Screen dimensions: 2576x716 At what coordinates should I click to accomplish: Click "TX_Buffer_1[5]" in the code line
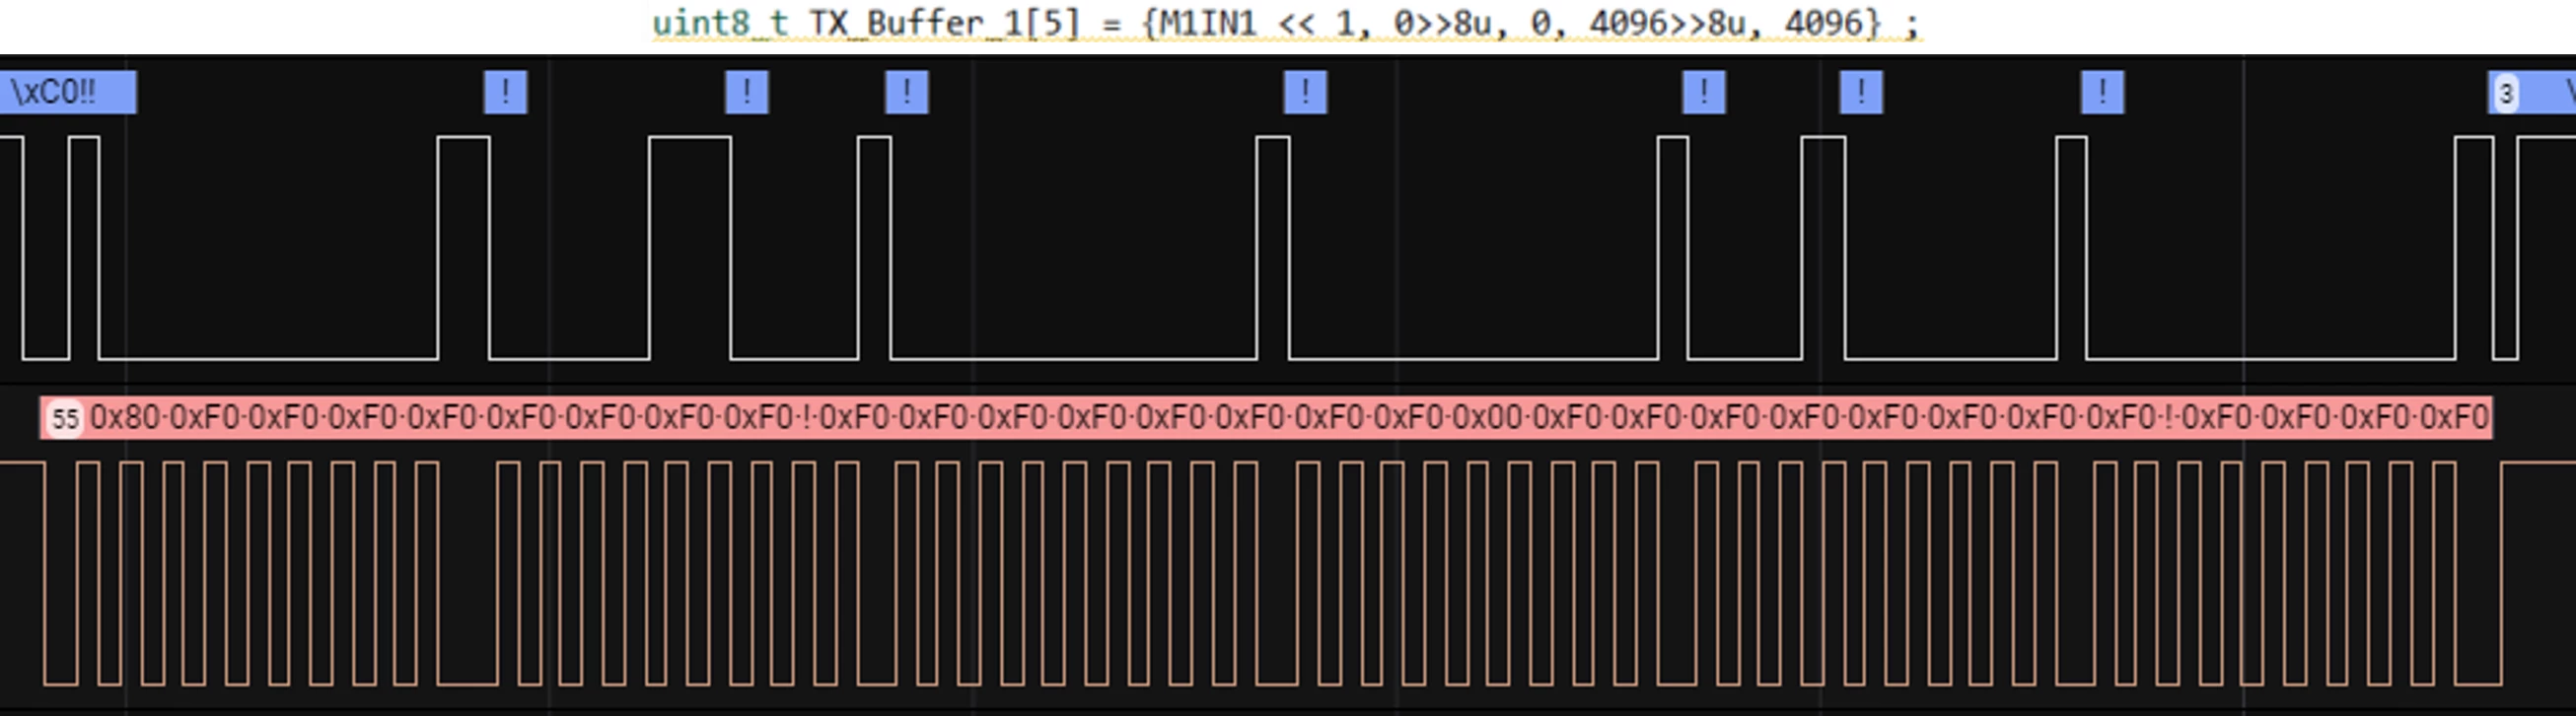945,22
